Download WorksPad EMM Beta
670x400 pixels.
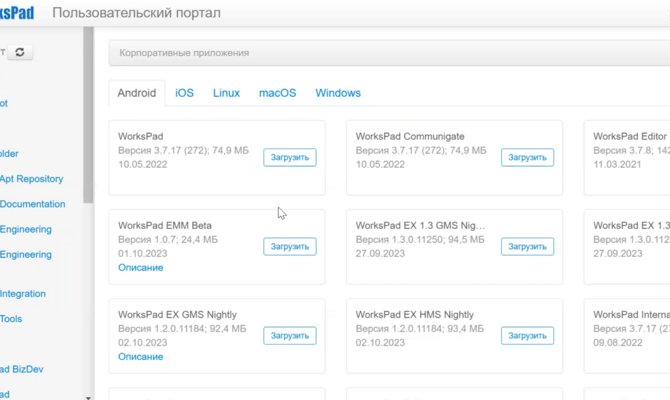[290, 247]
